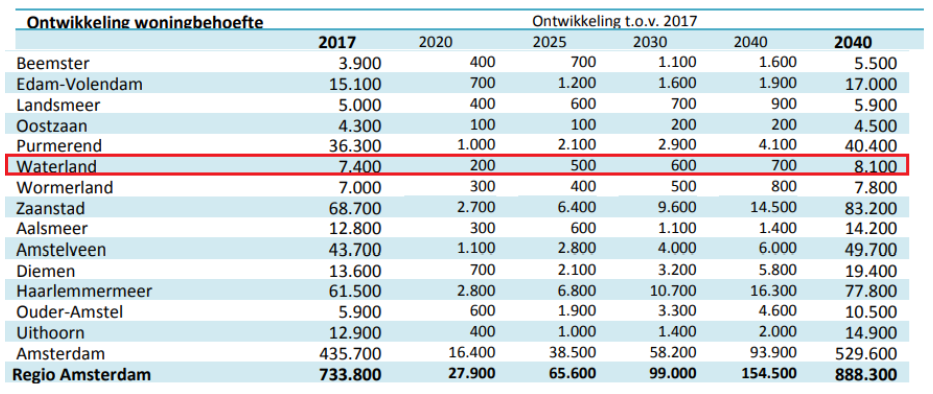
Task: Click the 2020 column header
Action: [x=436, y=43]
